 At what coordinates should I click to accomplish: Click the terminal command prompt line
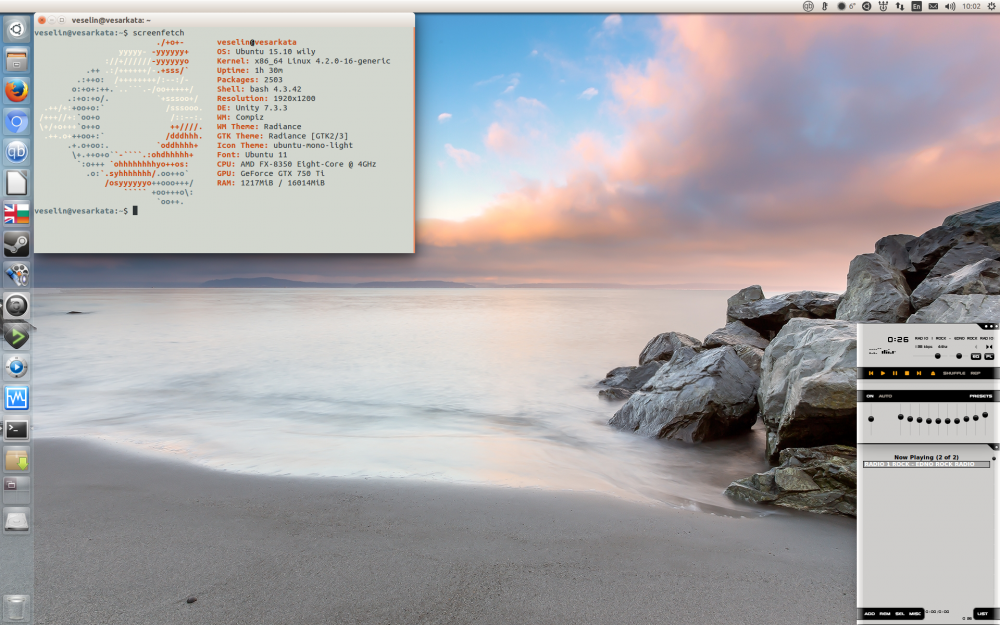click(85, 211)
